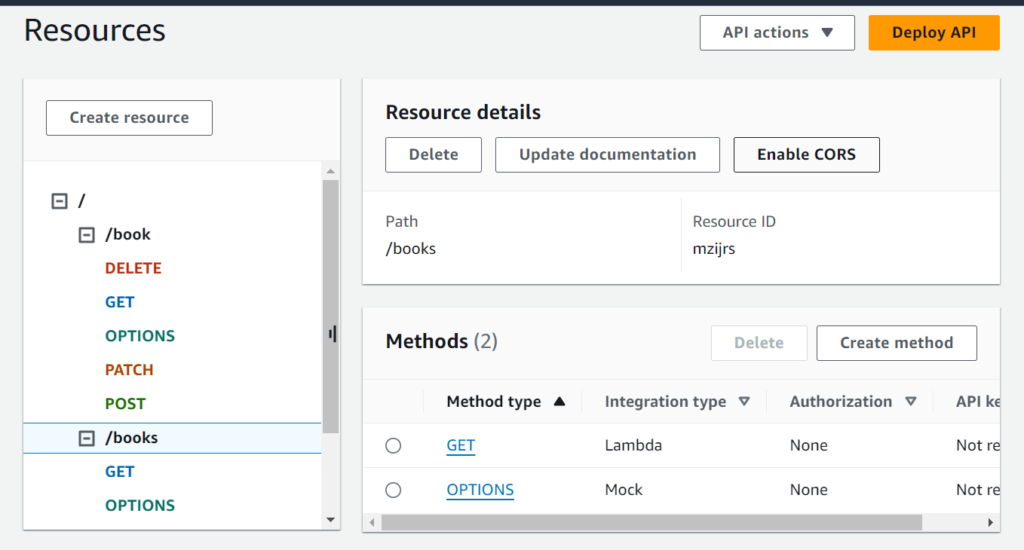This screenshot has width=1024, height=550.
Task: Select DELETE method under /book
Action: (x=133, y=269)
